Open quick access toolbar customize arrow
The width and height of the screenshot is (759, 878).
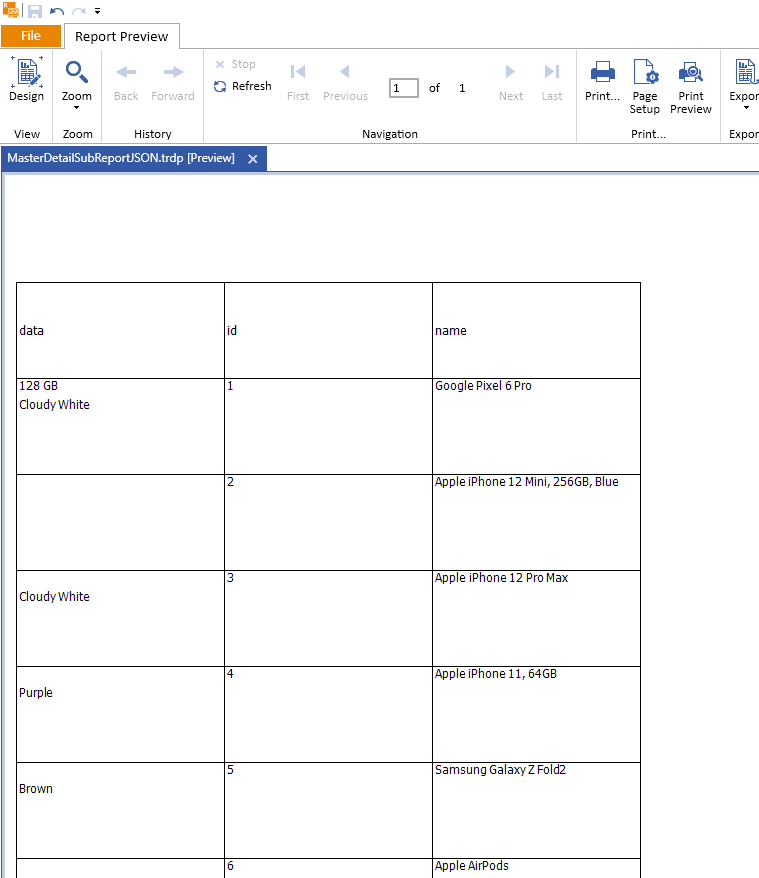[x=97, y=11]
